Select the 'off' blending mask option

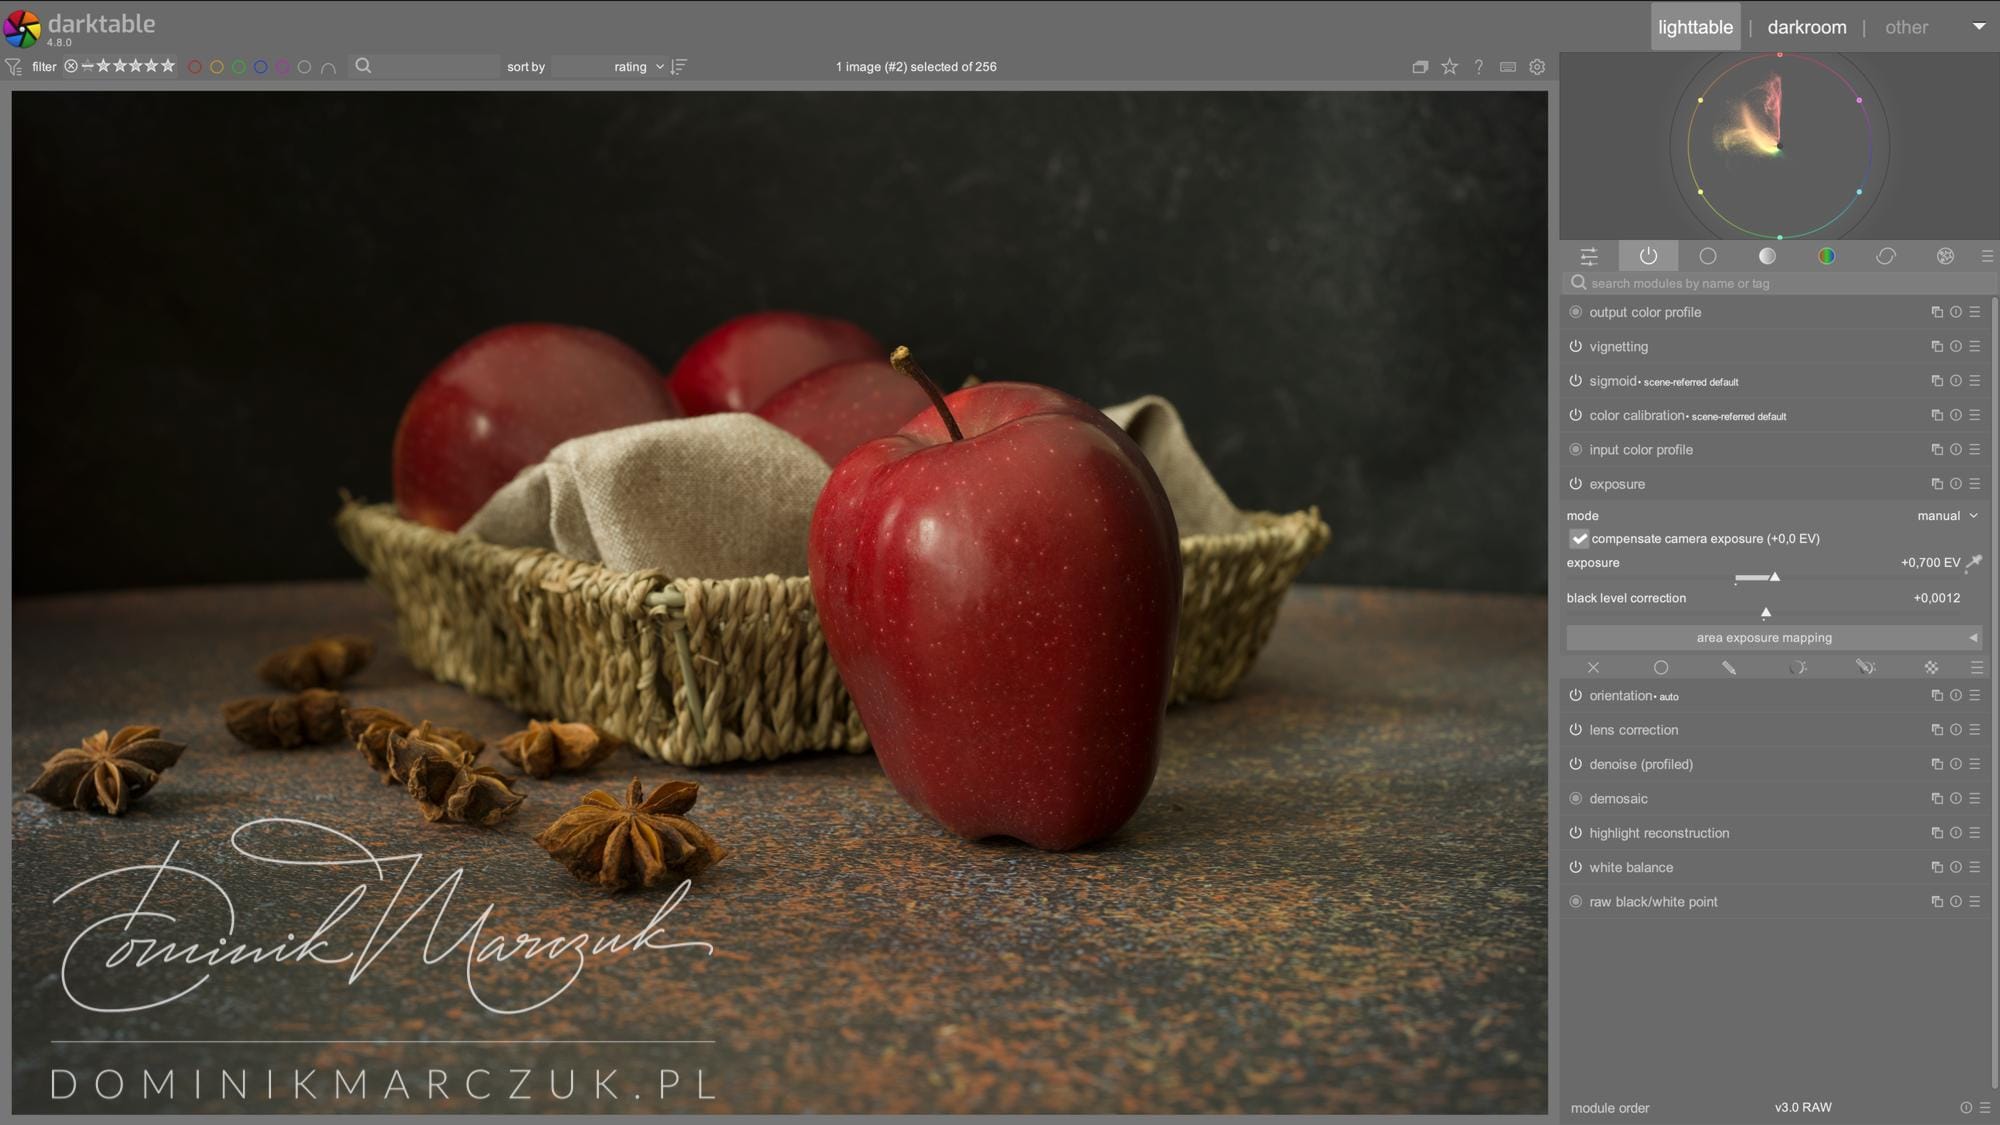[x=1593, y=667]
